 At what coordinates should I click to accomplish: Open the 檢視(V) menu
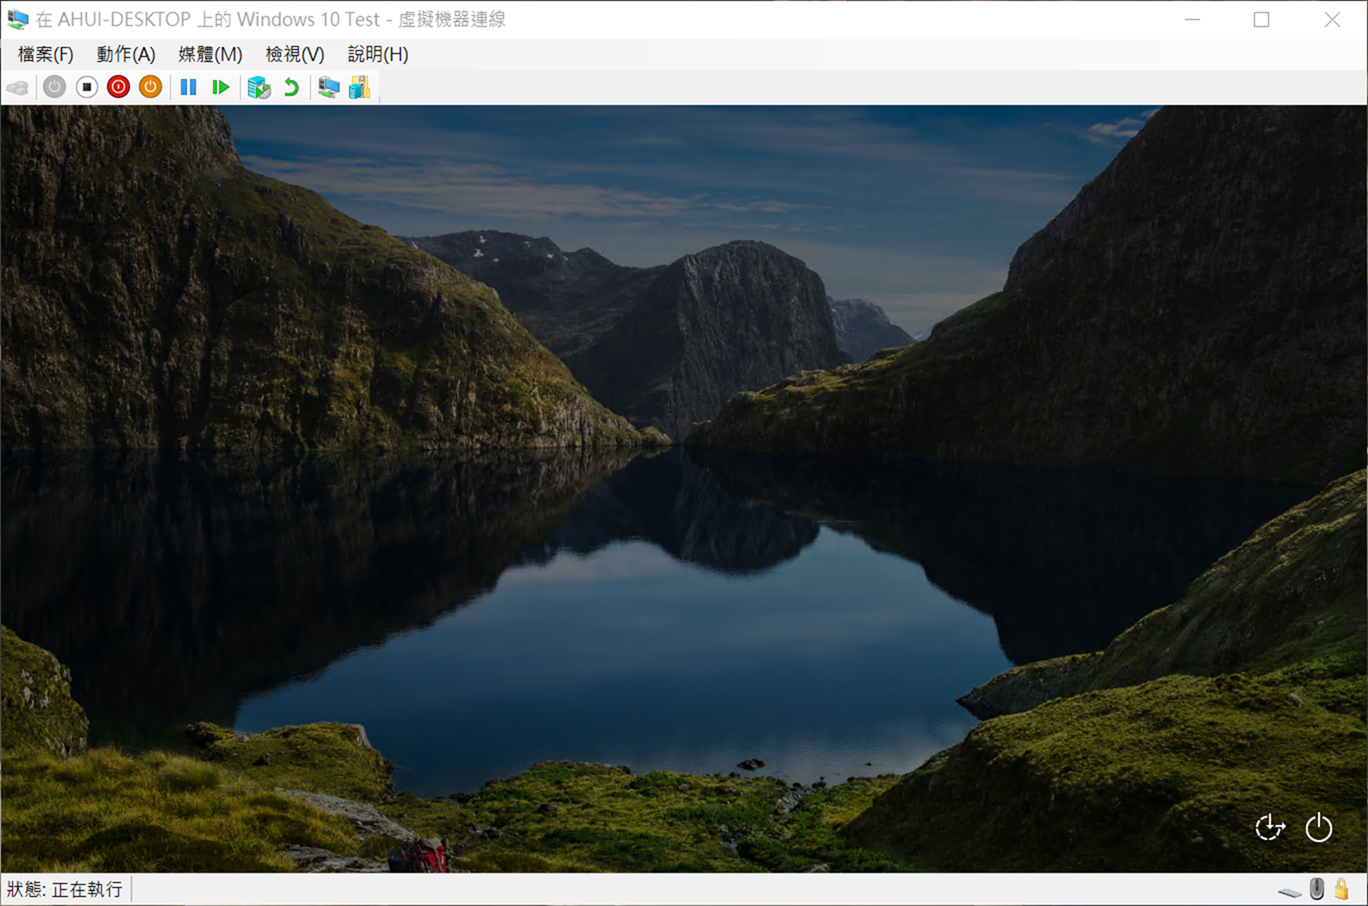294,54
